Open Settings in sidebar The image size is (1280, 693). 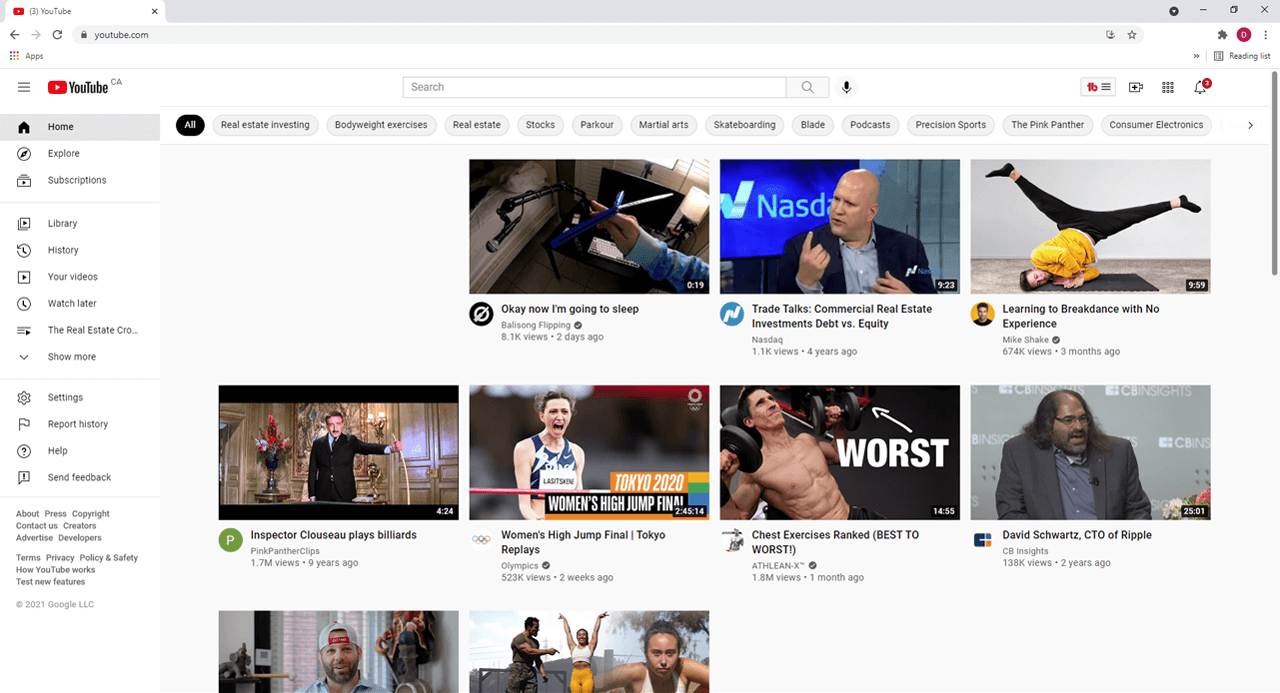pos(80,398)
